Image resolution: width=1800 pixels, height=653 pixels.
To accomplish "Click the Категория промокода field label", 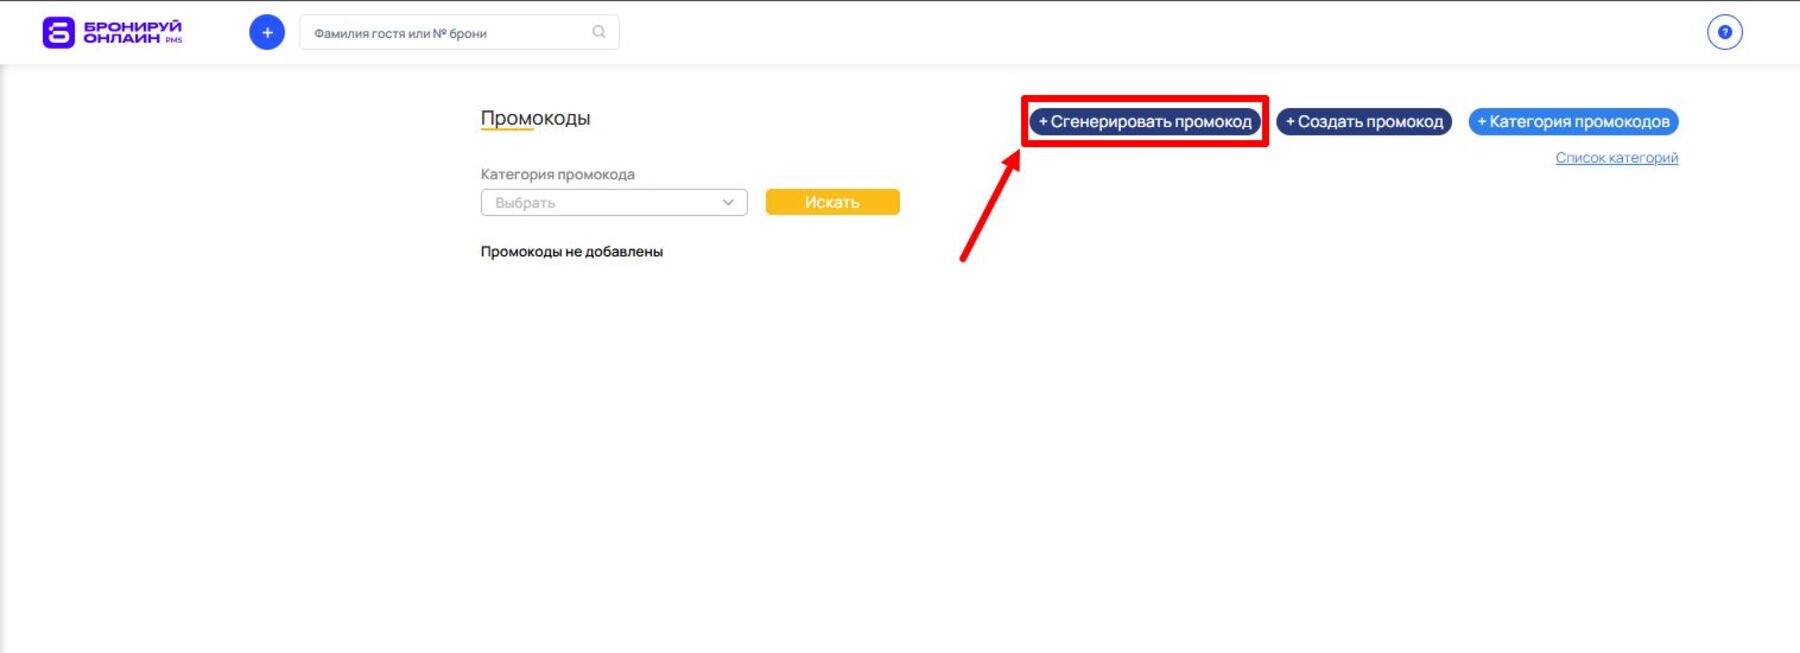I will click(x=557, y=174).
